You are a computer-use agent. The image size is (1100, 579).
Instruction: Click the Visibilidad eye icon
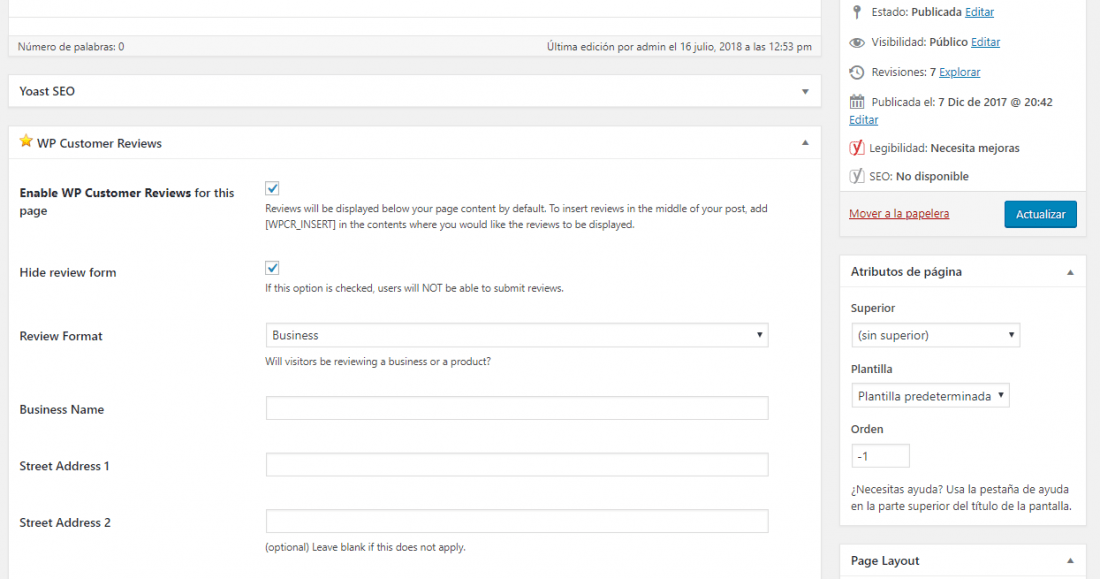click(x=857, y=42)
